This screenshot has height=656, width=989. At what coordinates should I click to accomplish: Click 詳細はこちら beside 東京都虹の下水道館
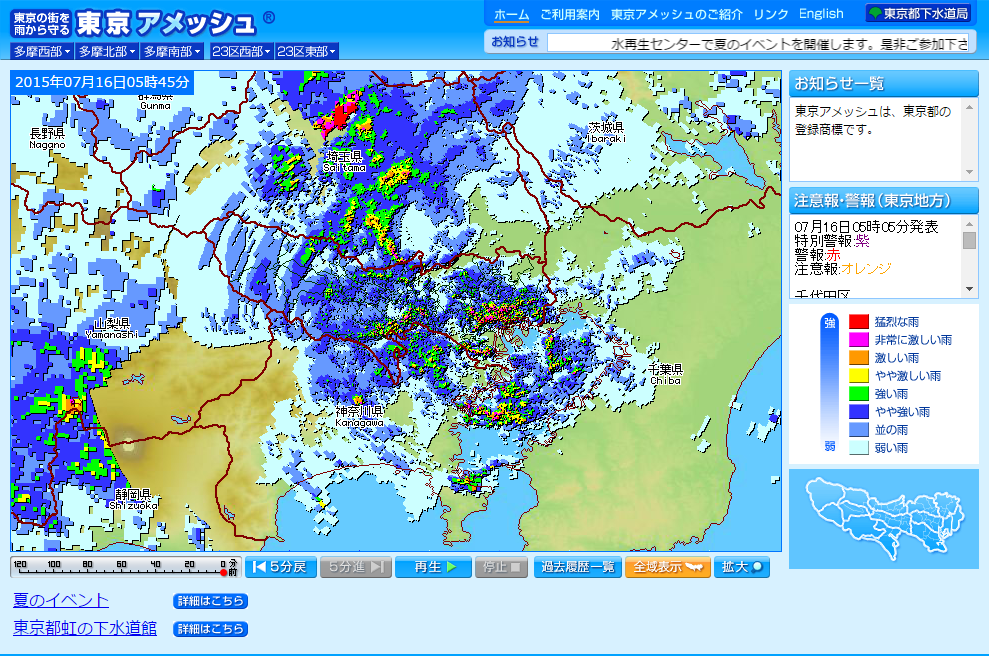[210, 629]
